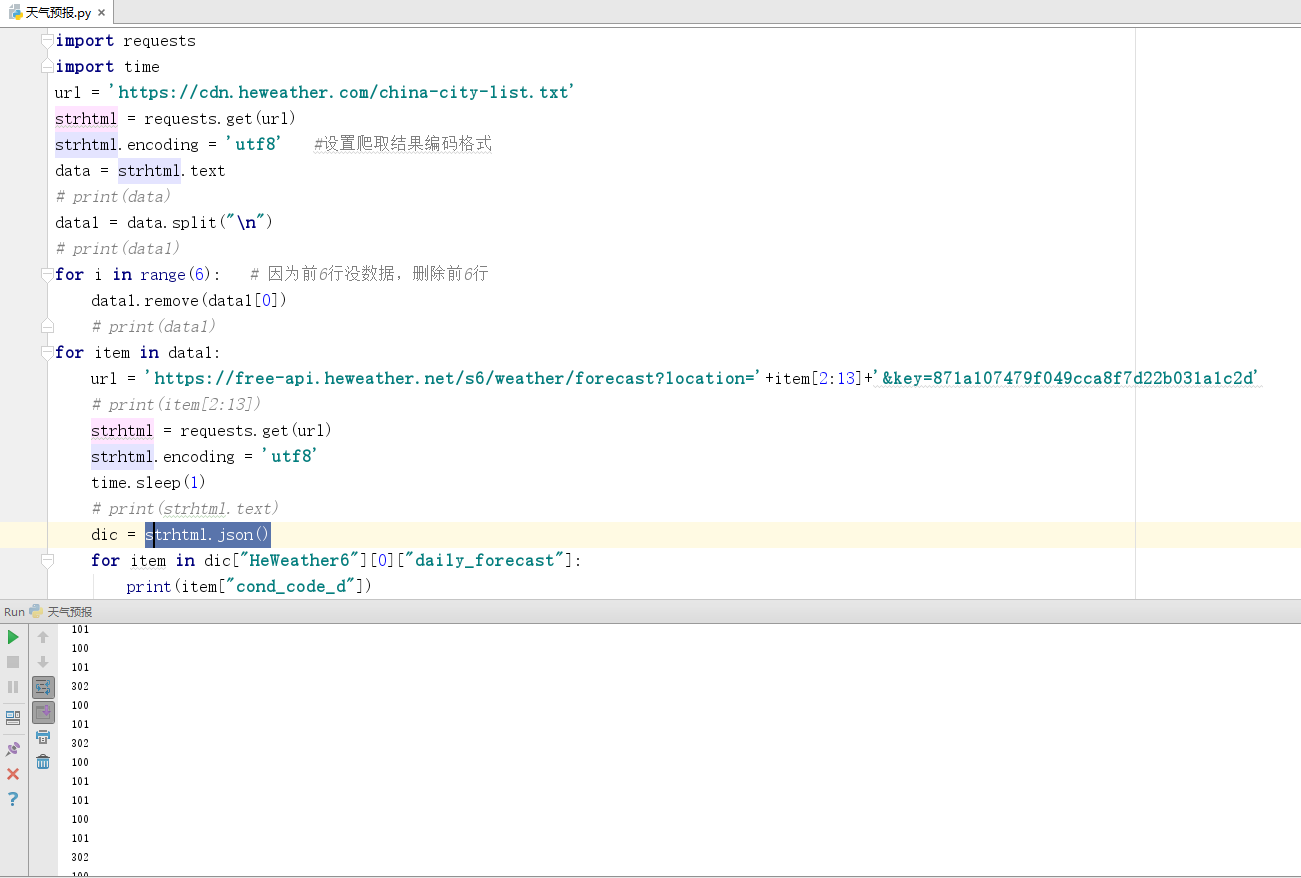Click the up stack trace arrow
Screen dimensions: 1301x878
(x=43, y=637)
